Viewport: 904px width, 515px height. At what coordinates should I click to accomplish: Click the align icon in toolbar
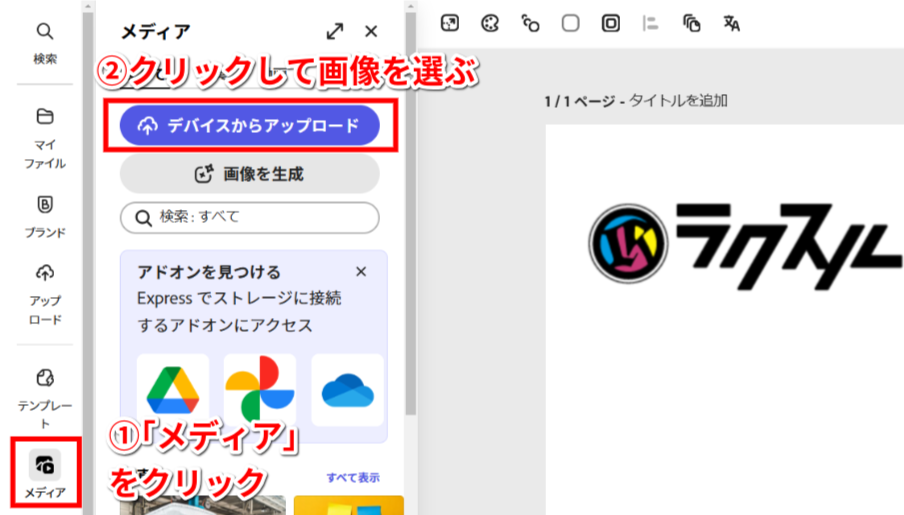tap(651, 23)
